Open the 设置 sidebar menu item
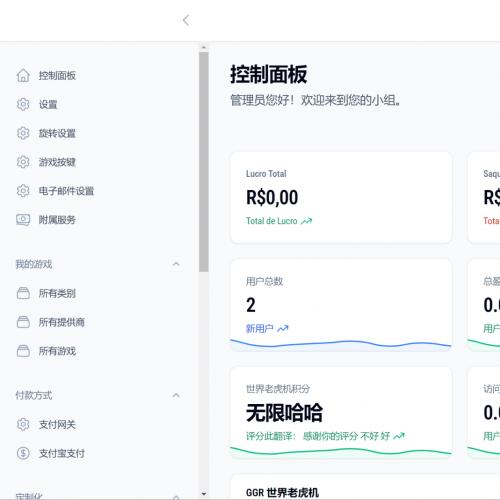Screen dimensions: 500x500 pos(48,104)
